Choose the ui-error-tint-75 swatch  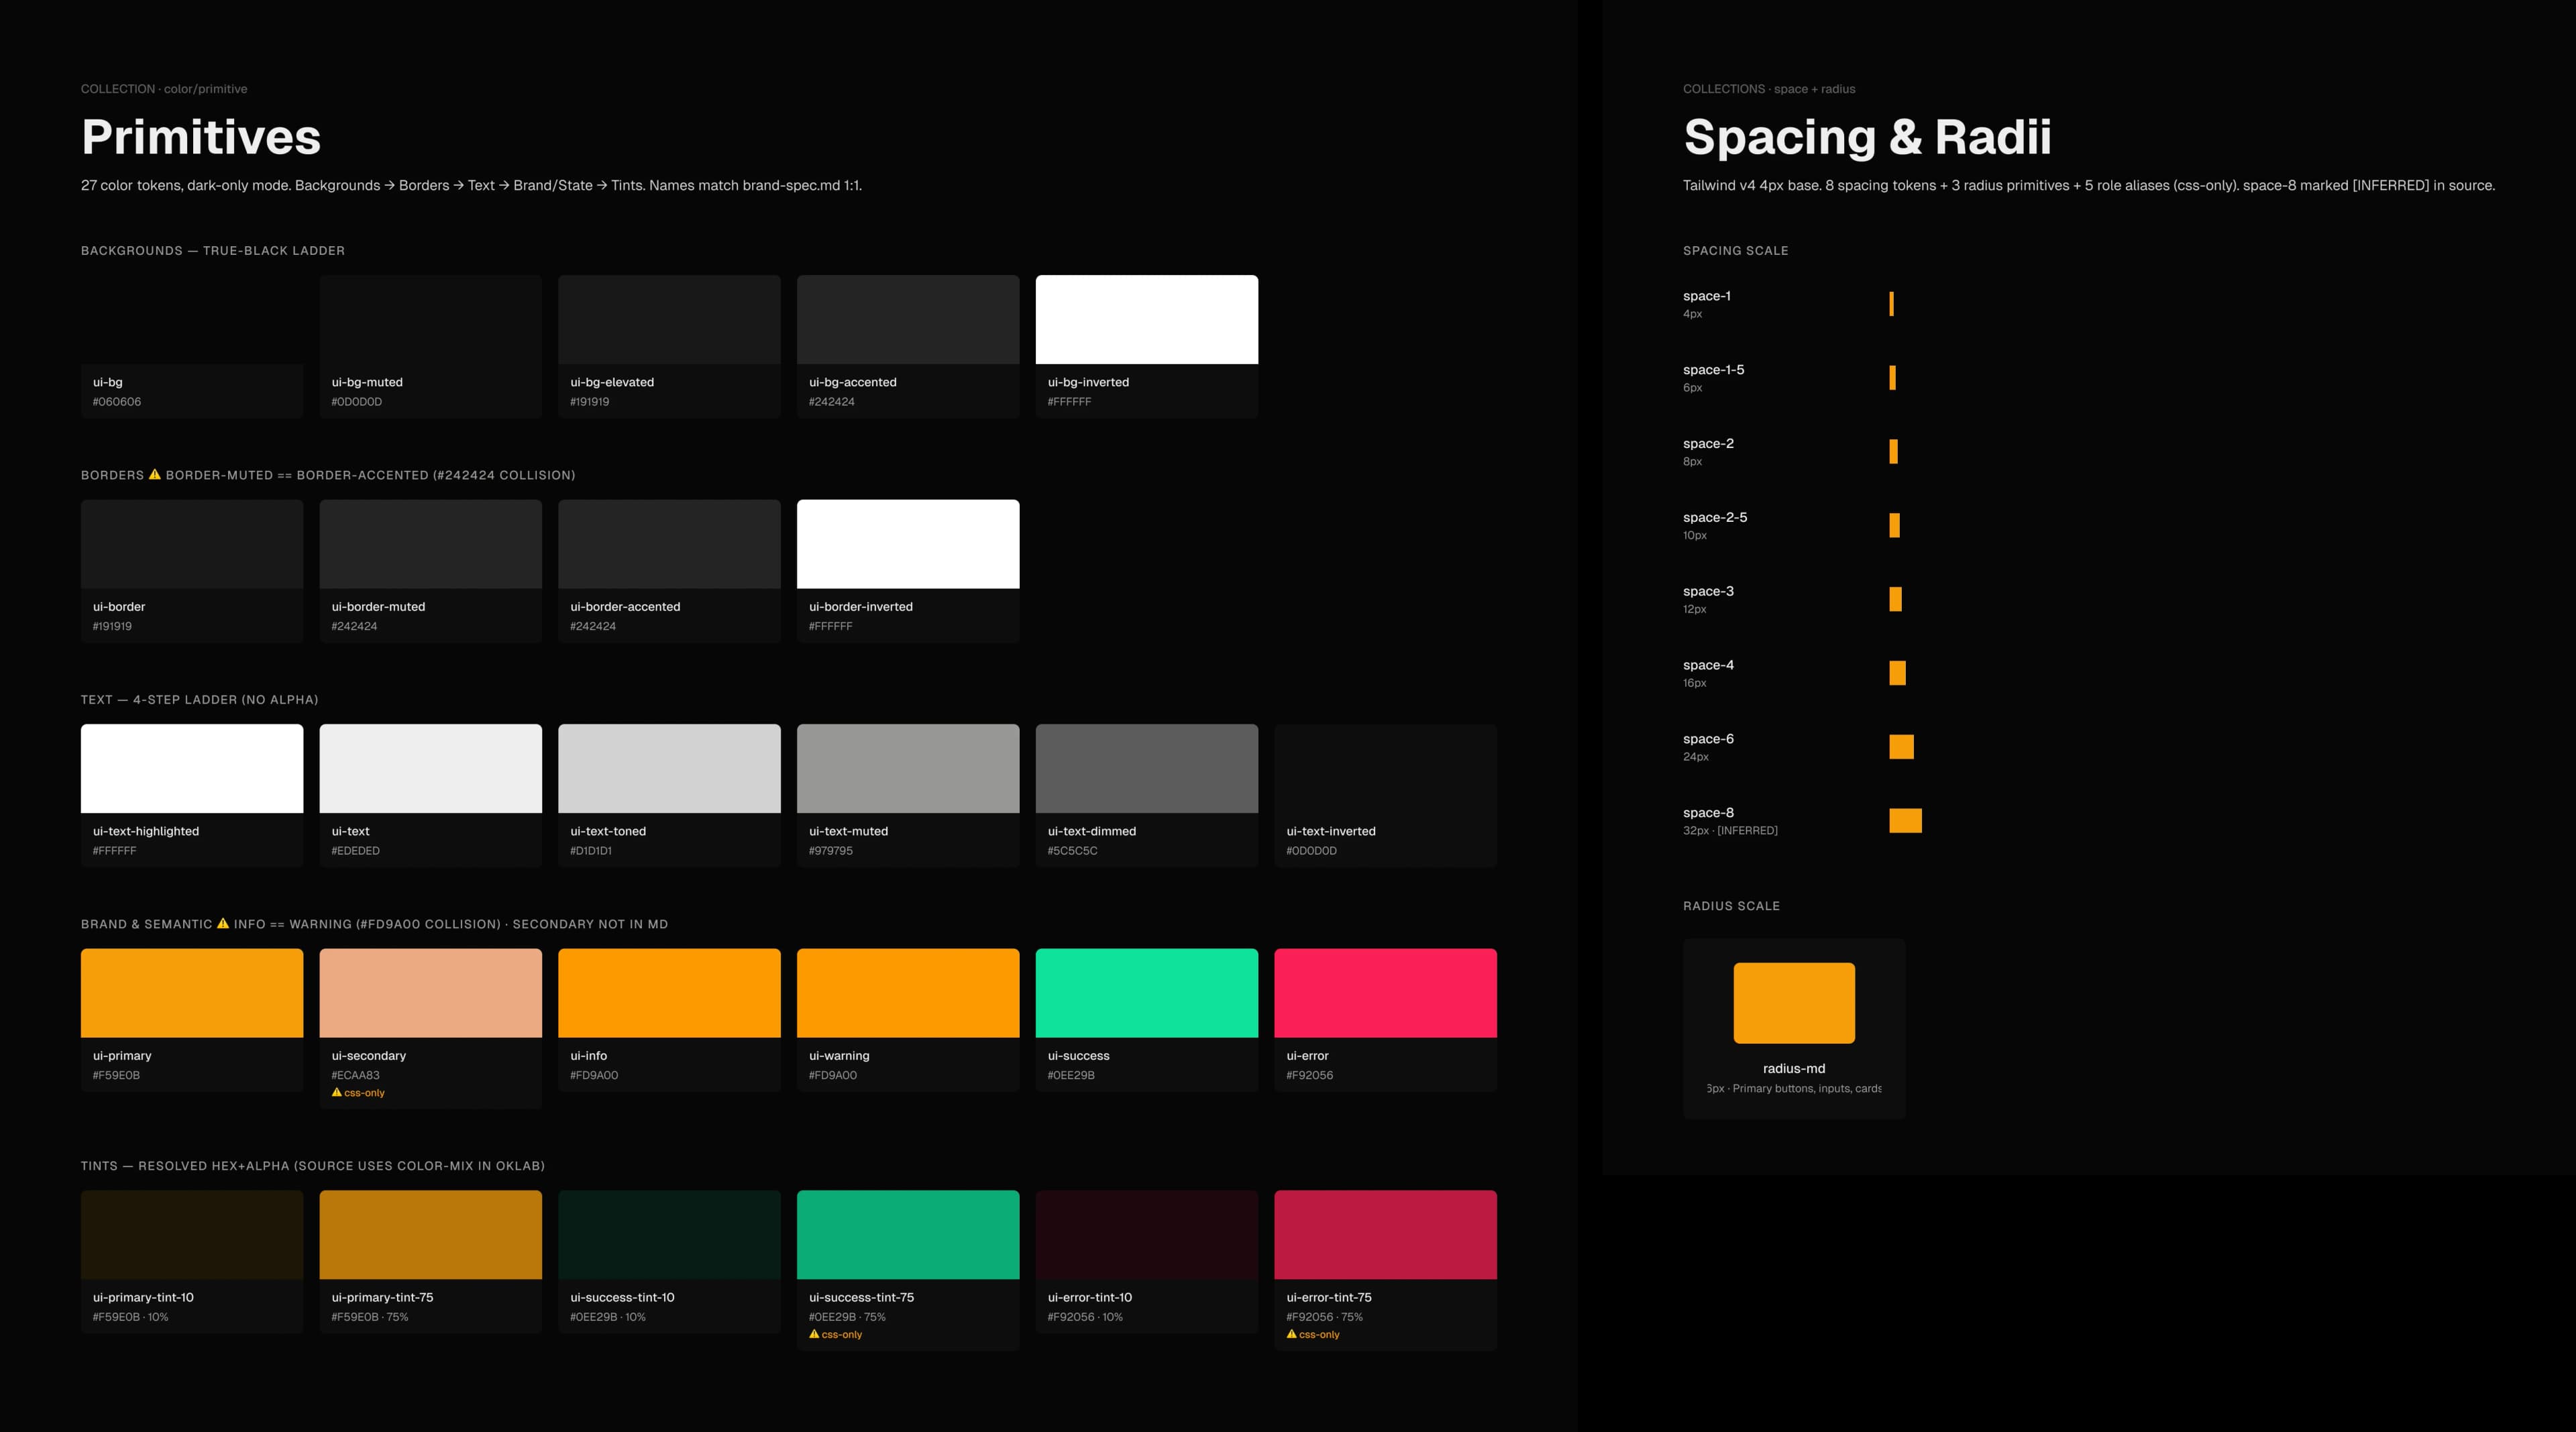coord(1386,1235)
